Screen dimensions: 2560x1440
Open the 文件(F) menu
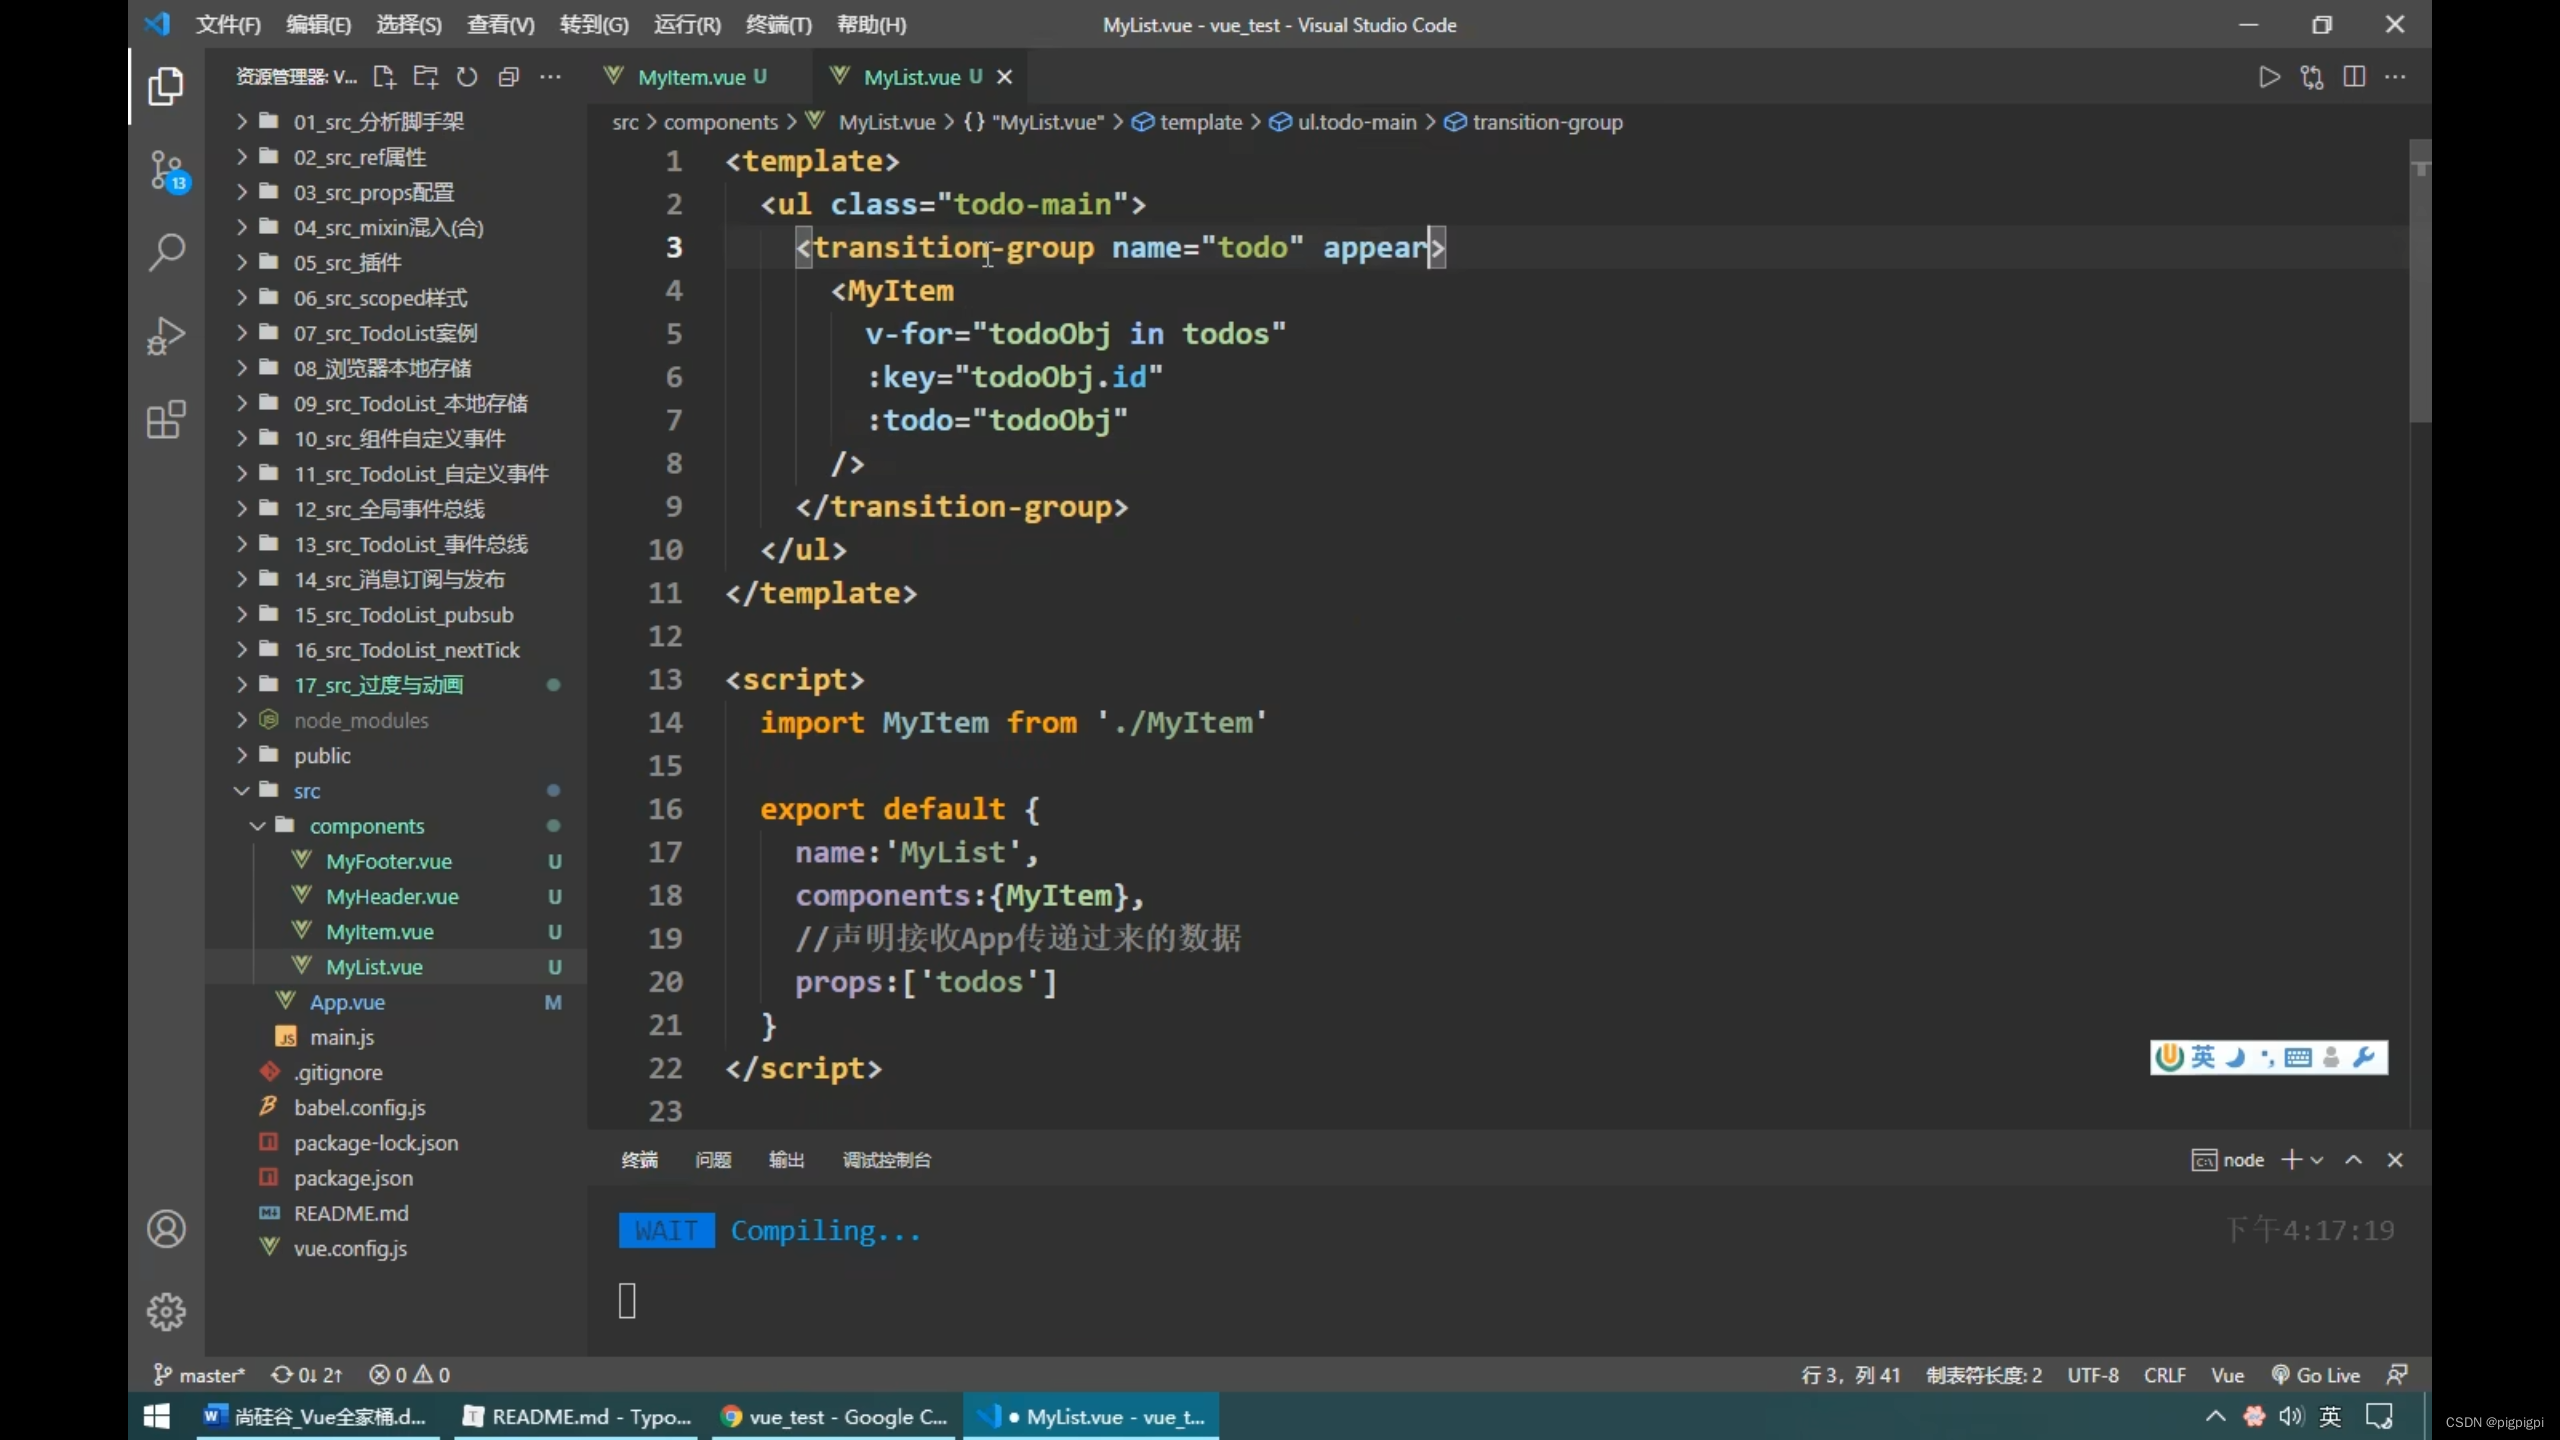228,25
